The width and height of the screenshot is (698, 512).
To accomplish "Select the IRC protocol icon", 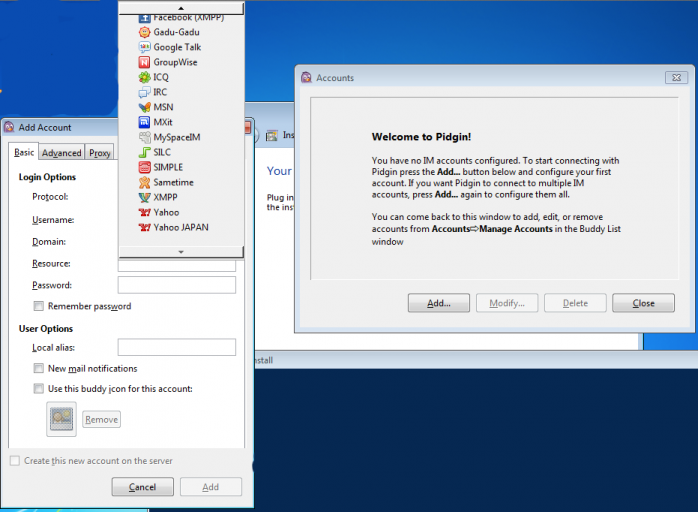I will click(x=145, y=92).
